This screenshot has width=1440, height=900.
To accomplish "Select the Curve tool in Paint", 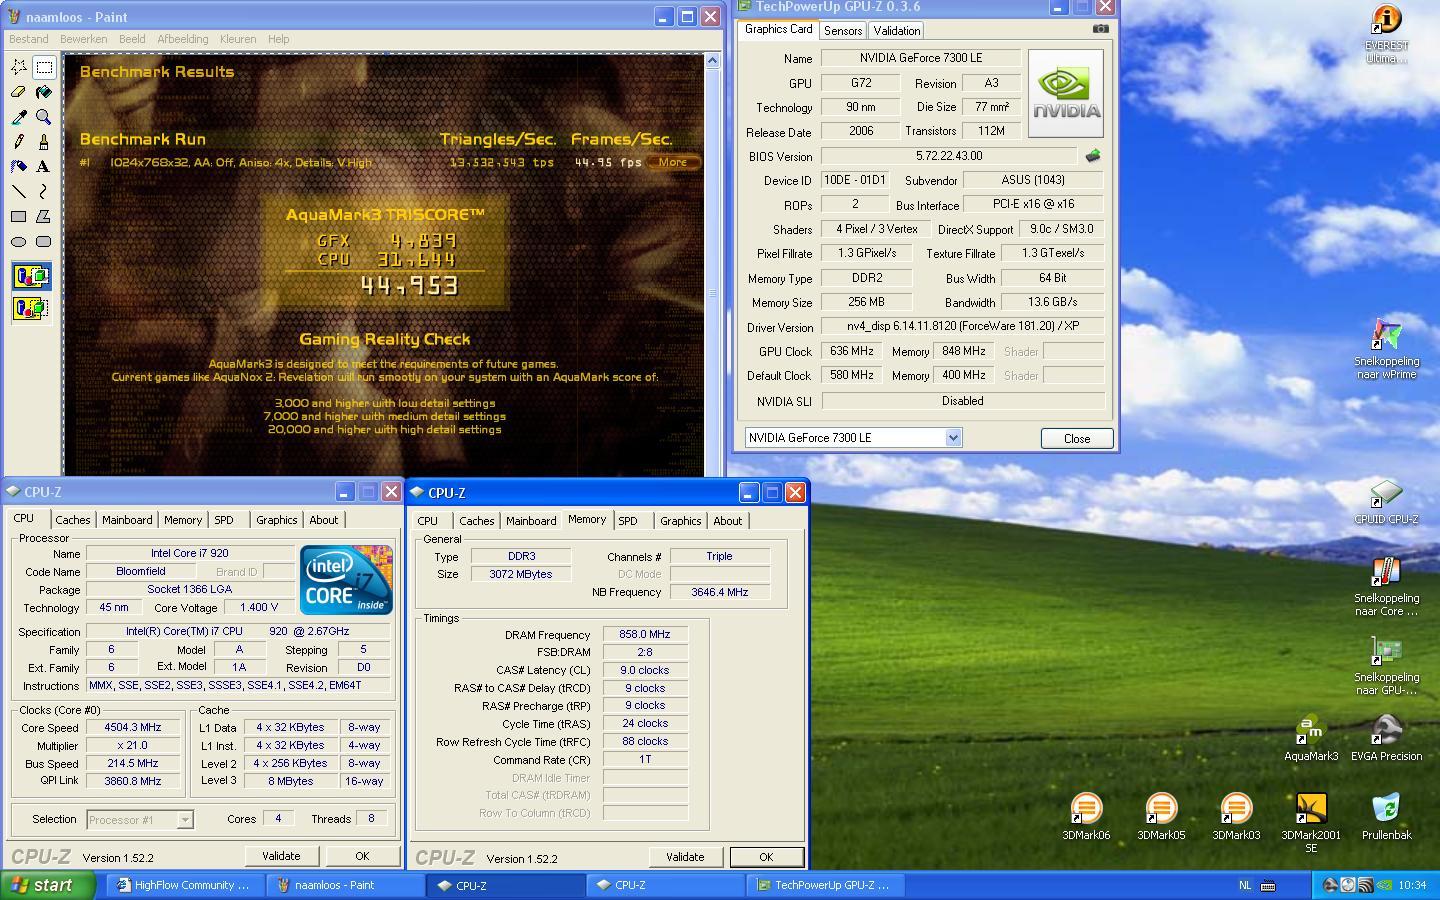I will coord(44,191).
